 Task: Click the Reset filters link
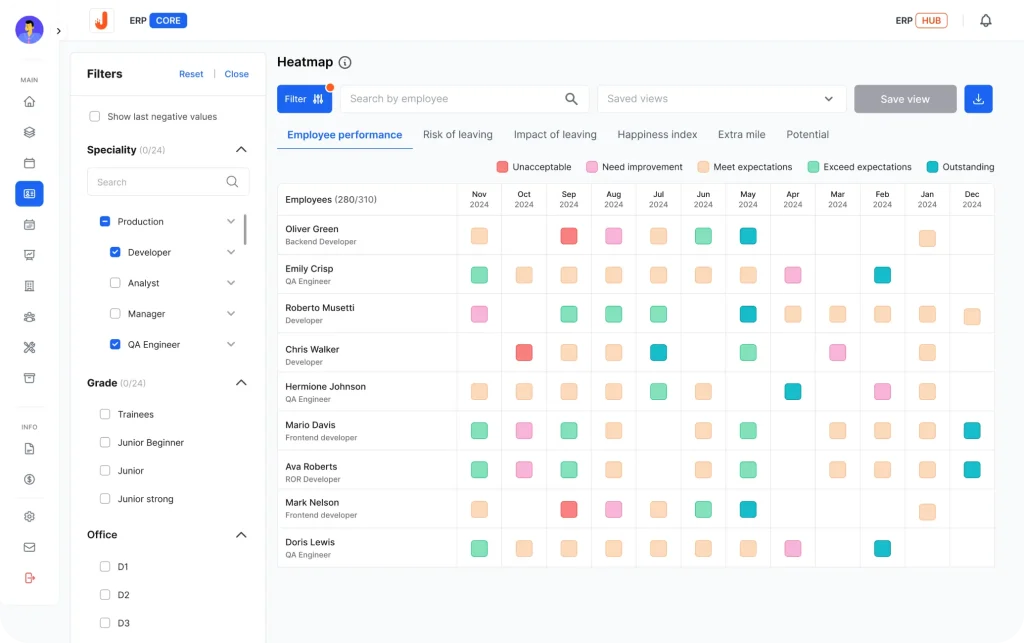click(191, 73)
